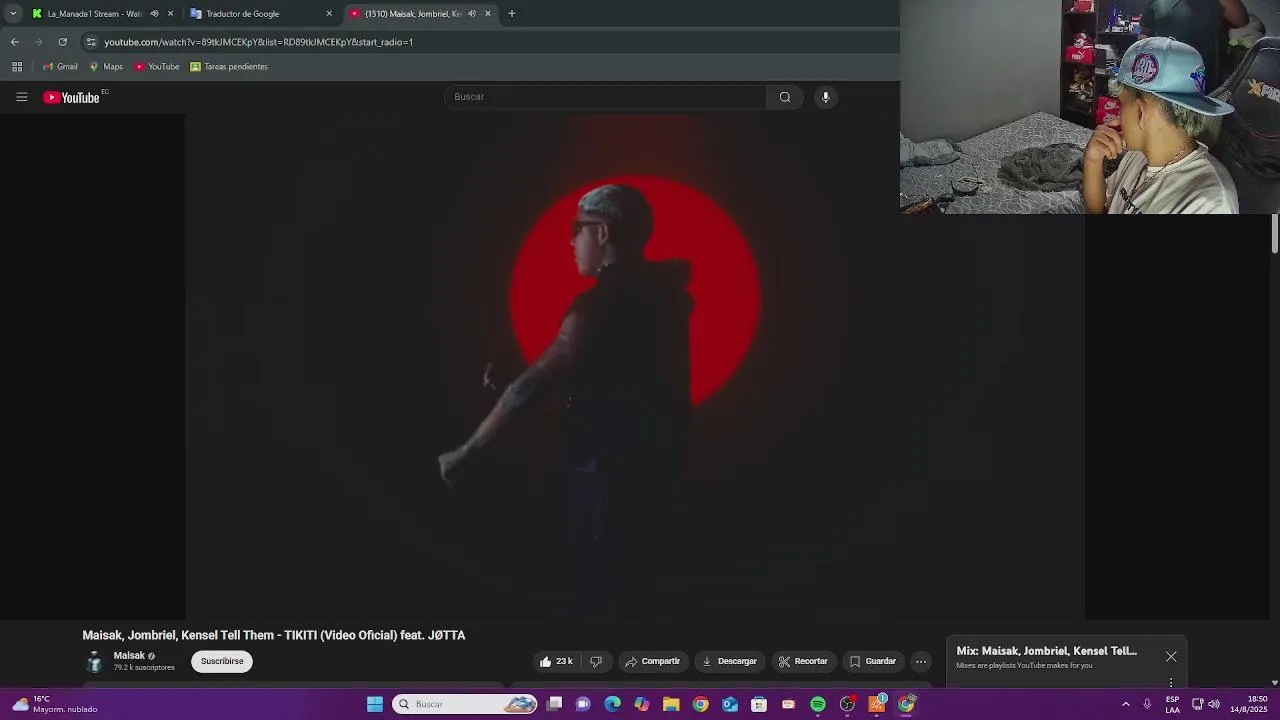Image resolution: width=1280 pixels, height=720 pixels.
Task: Open the Chrome apps grid shortcut
Action: click(x=17, y=67)
